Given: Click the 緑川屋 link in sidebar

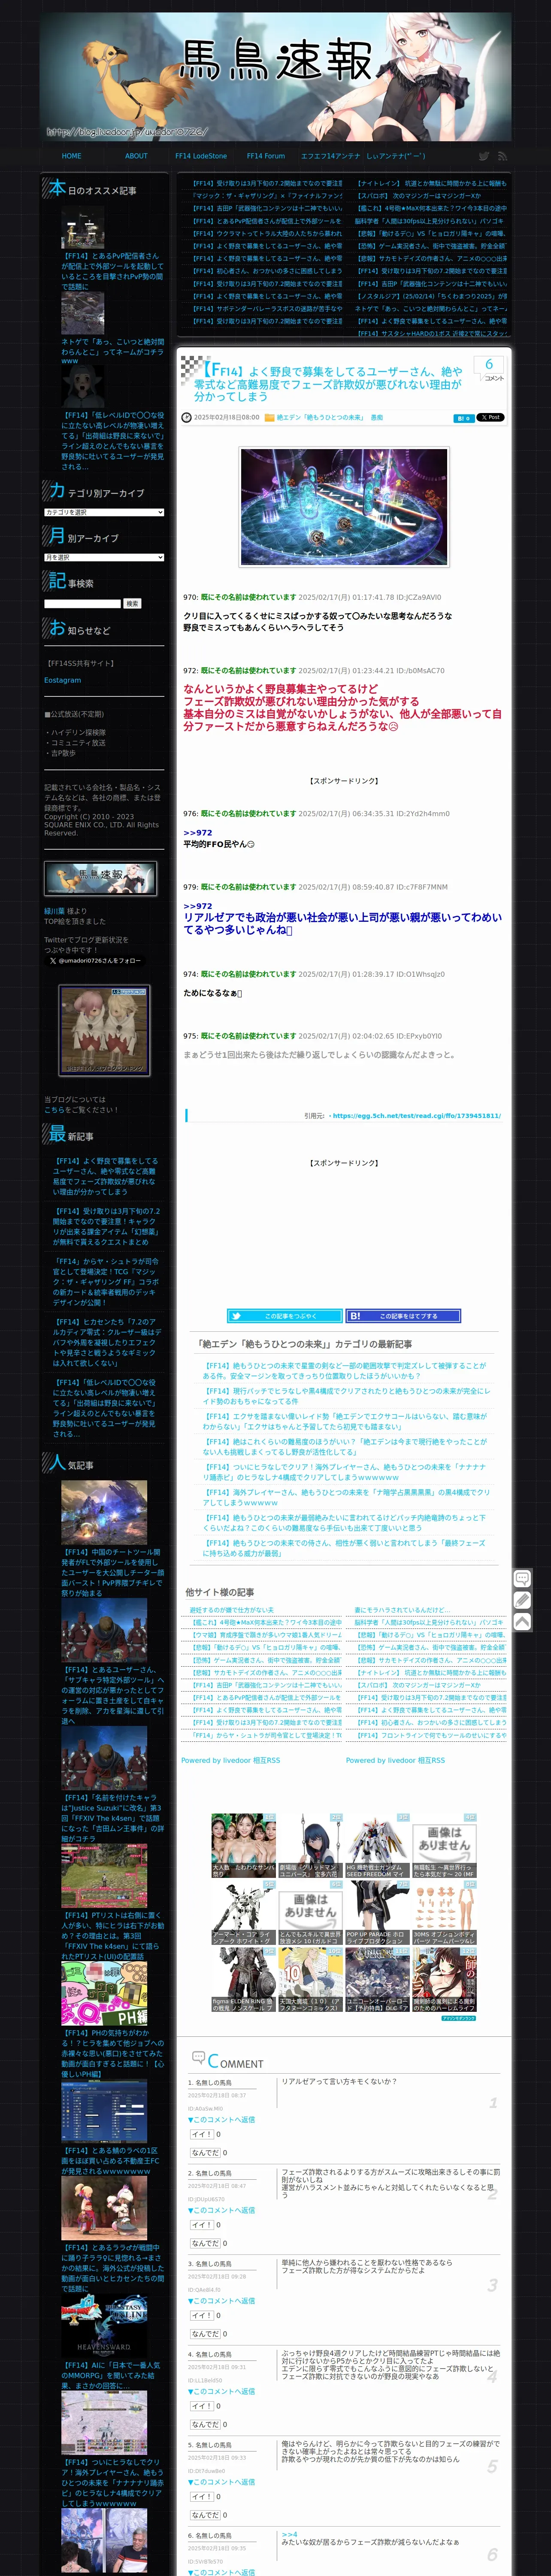Looking at the screenshot, I should (x=54, y=911).
